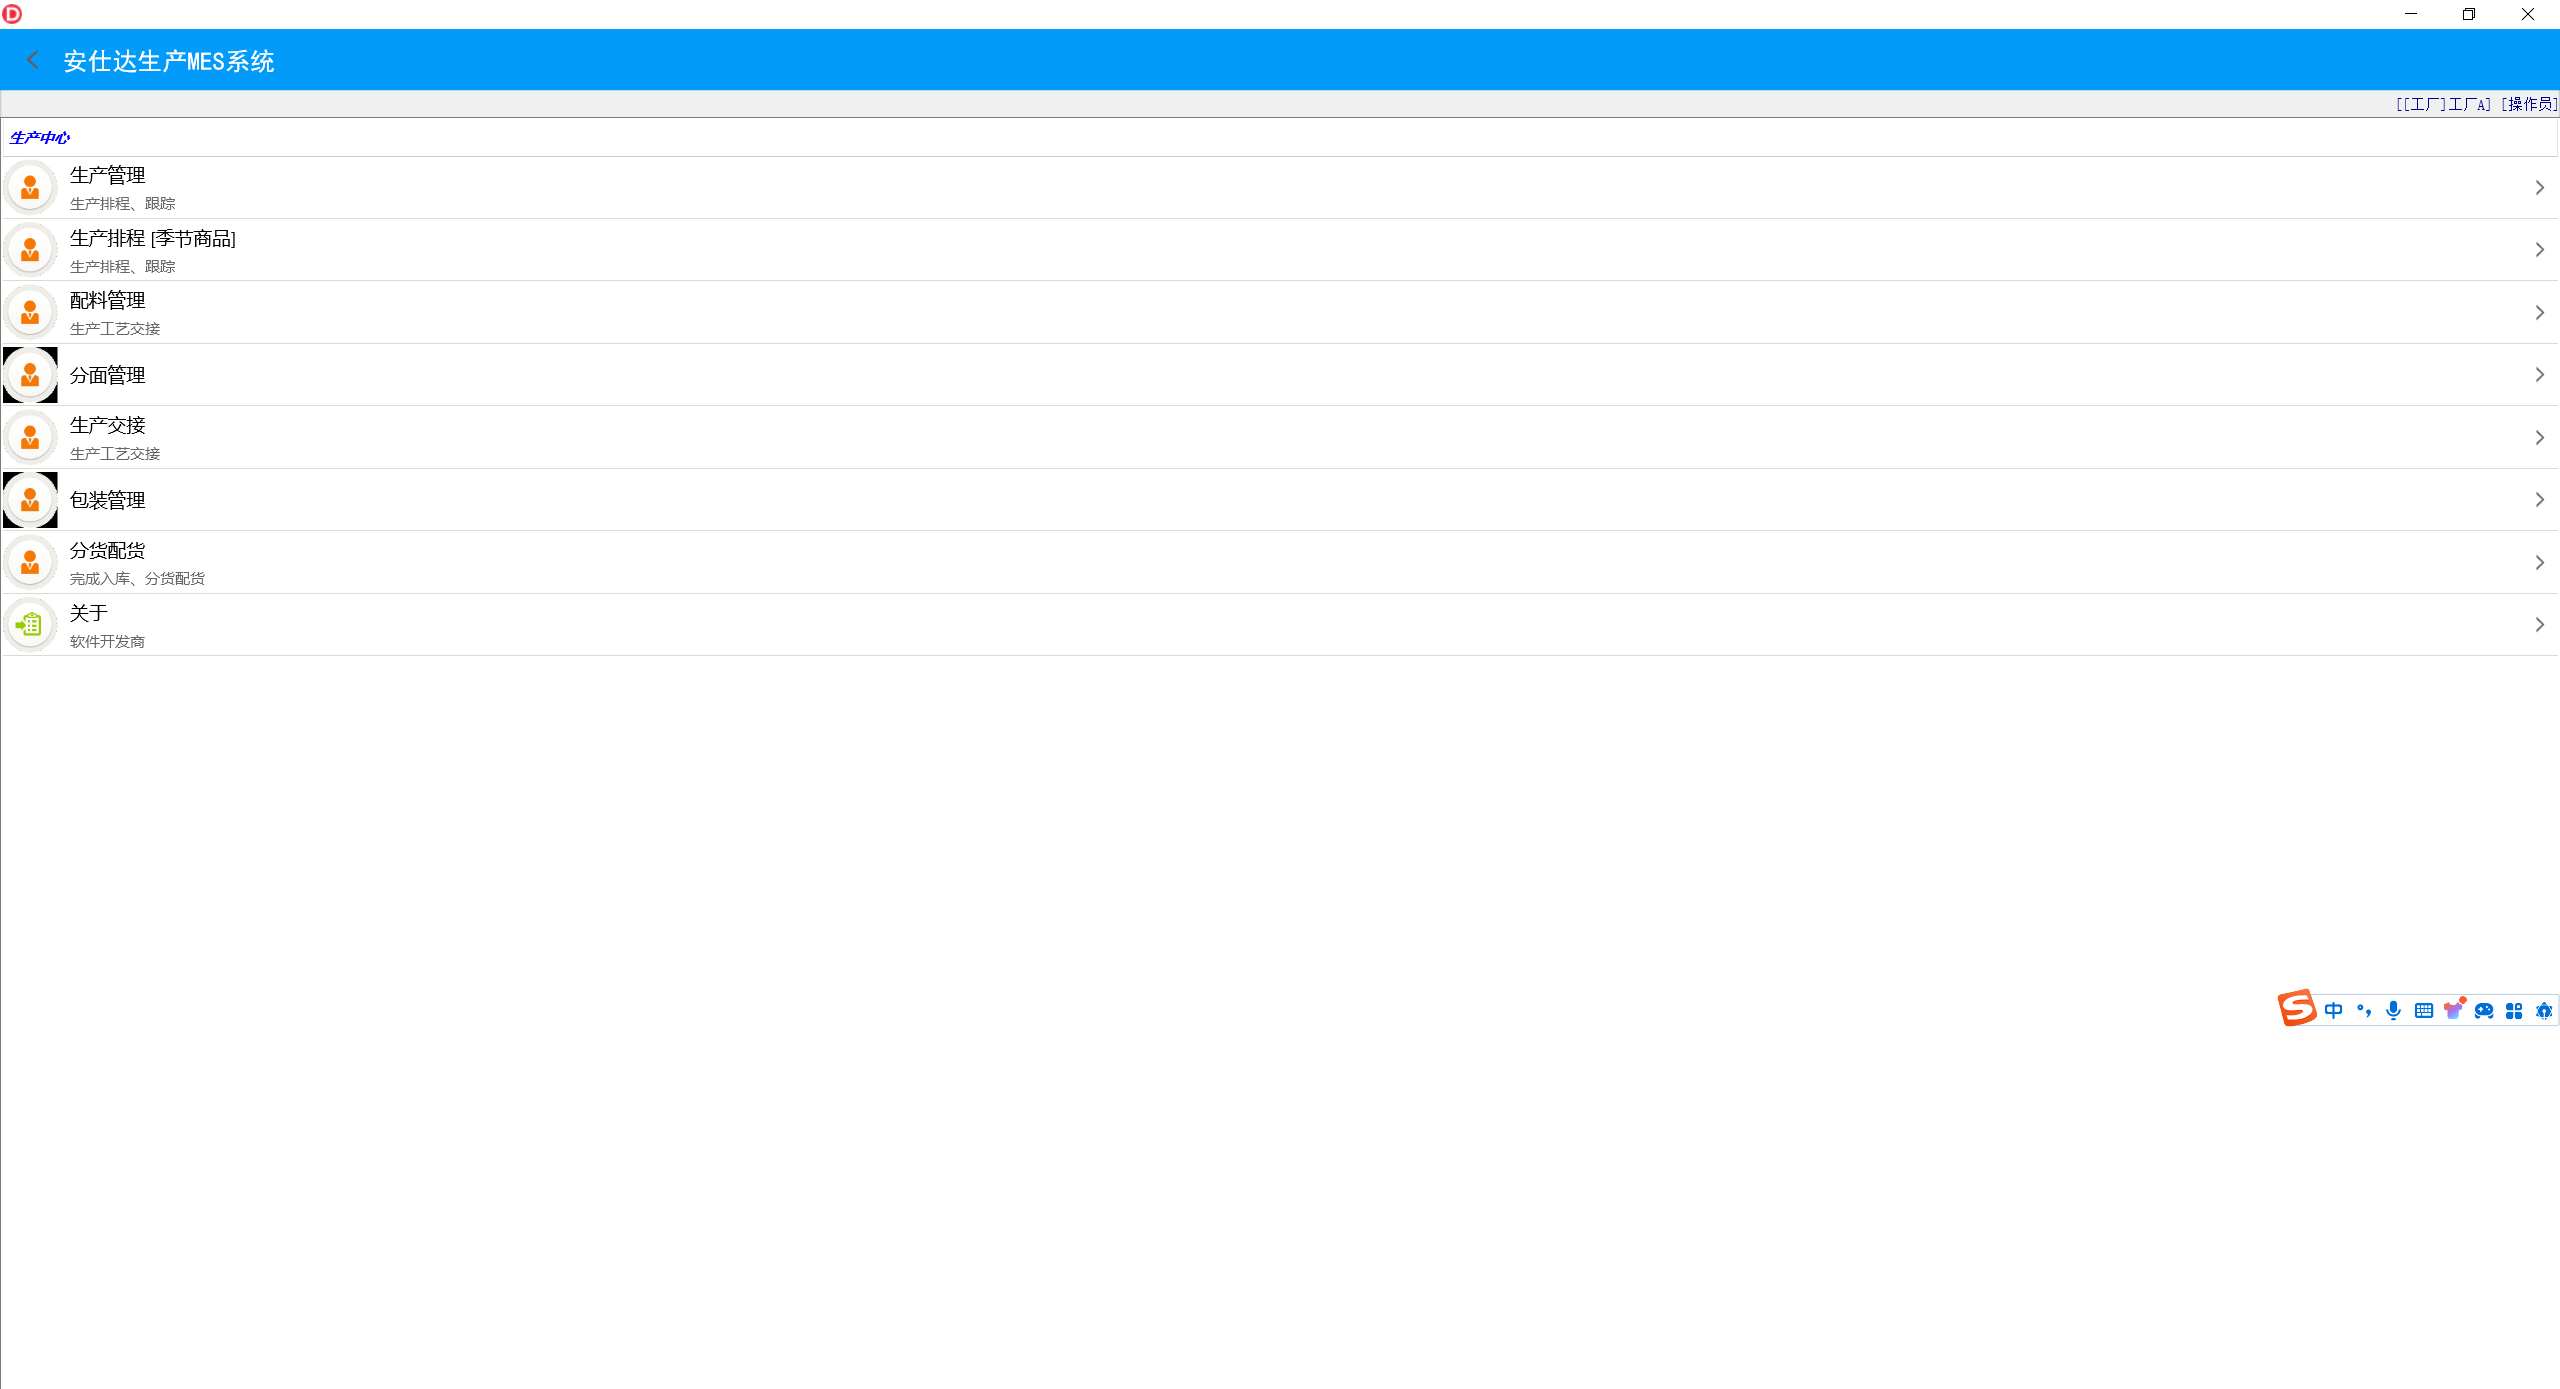Click the 生产管理 orange user icon
Viewport: 2560px width, 1389px height.
(30, 188)
